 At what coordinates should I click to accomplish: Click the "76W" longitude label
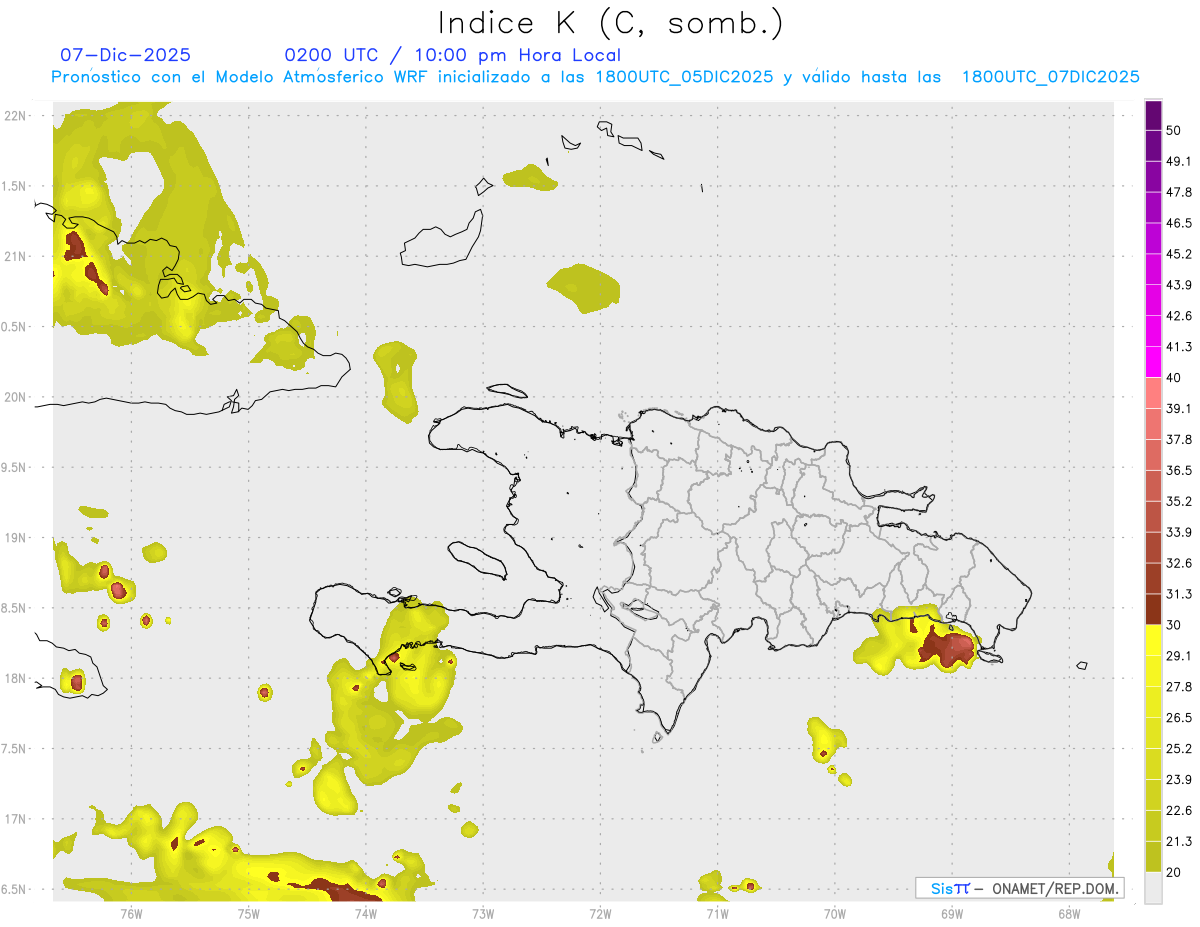tap(131, 913)
